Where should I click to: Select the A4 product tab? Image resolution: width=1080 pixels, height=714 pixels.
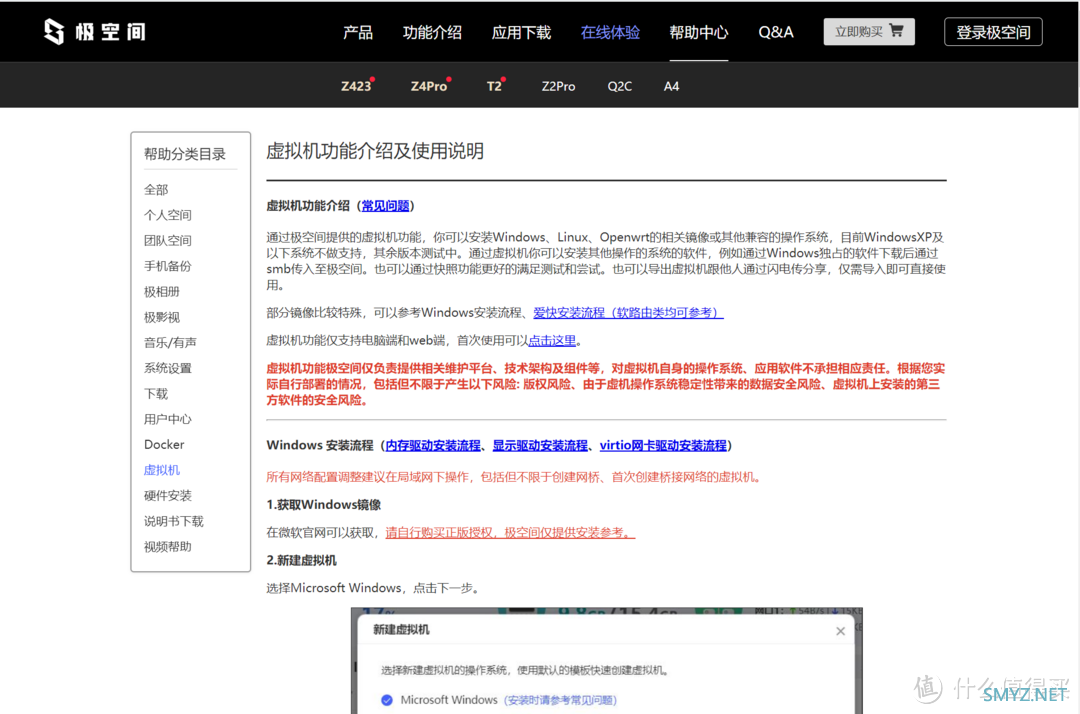click(x=671, y=86)
